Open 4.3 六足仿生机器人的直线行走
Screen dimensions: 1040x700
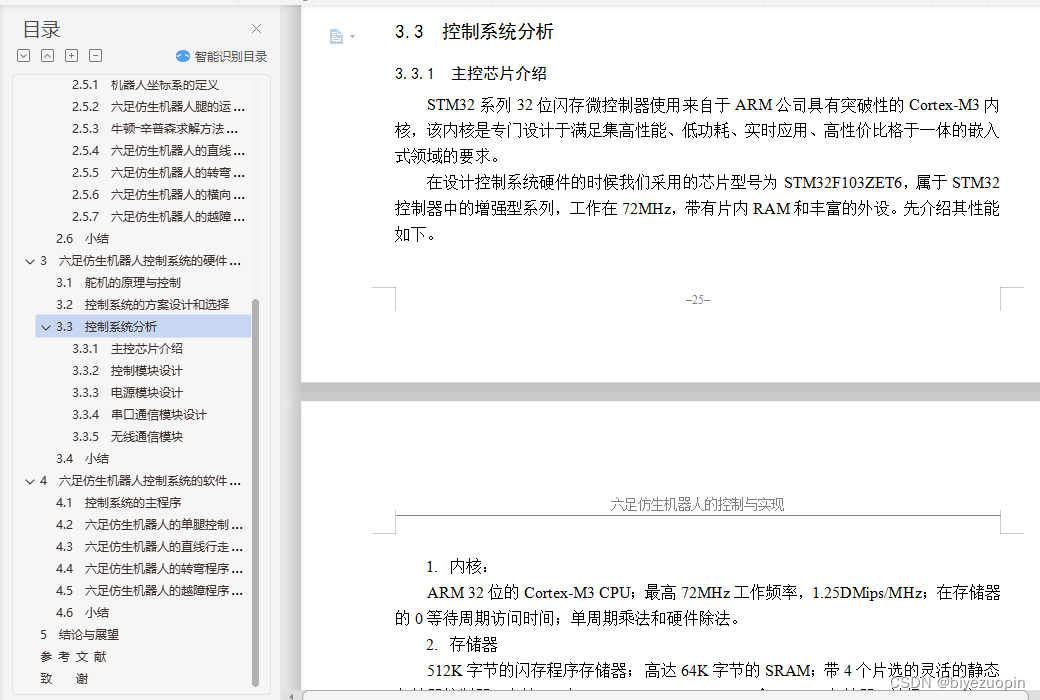(x=150, y=547)
